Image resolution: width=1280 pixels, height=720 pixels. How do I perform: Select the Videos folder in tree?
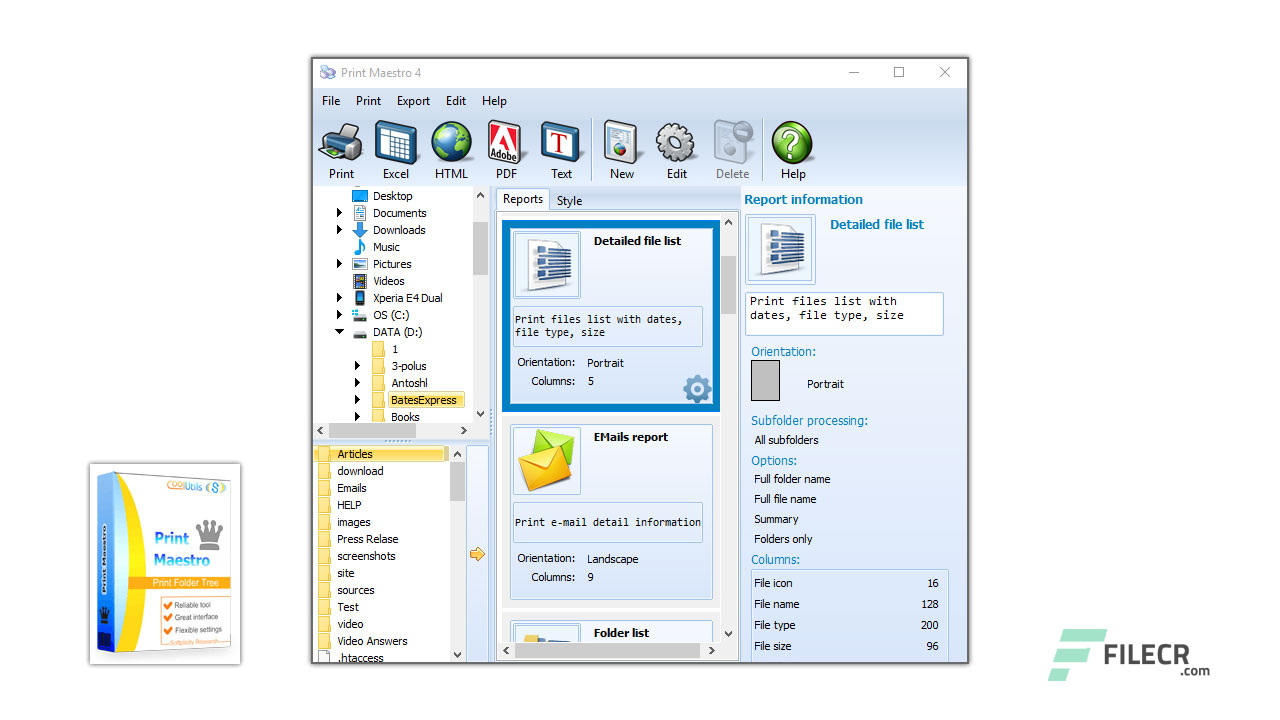click(x=389, y=281)
